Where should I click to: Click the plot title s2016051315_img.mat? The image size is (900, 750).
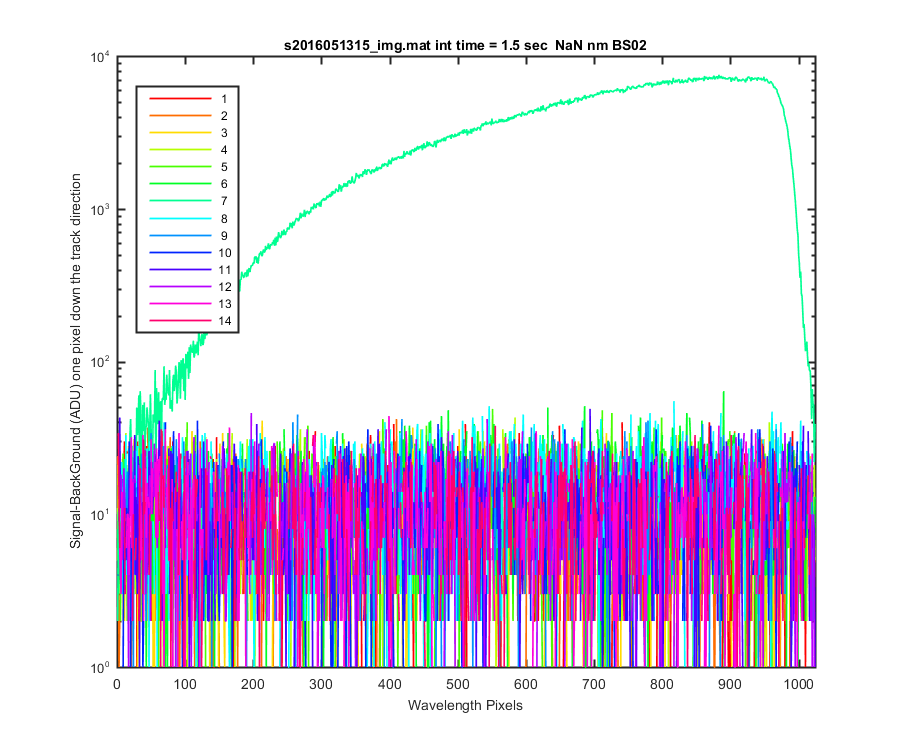pyautogui.click(x=355, y=45)
